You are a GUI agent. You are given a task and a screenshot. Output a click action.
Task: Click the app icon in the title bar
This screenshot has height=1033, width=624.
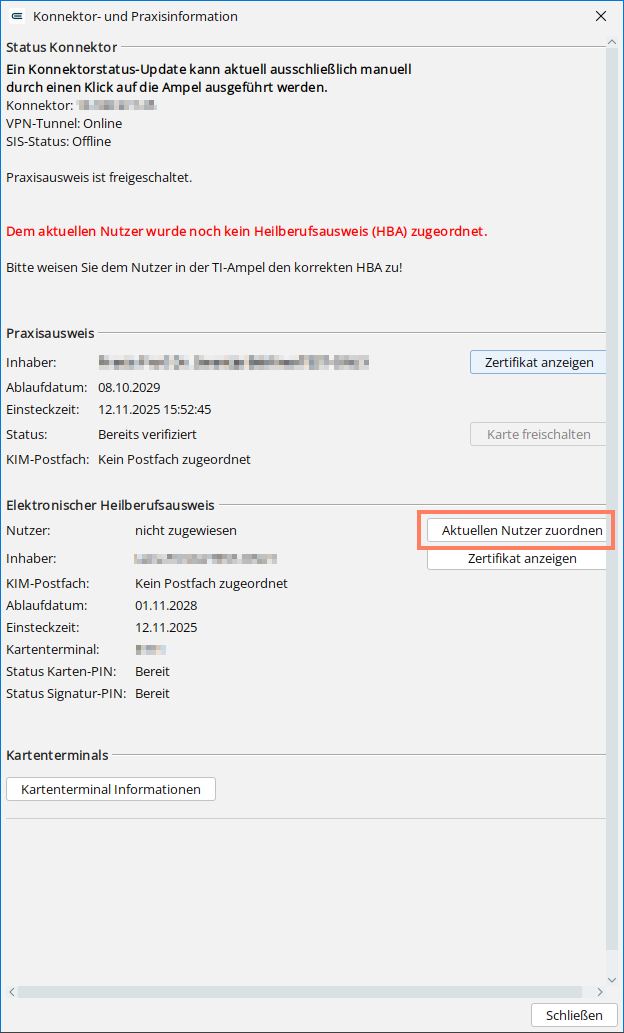point(18,16)
